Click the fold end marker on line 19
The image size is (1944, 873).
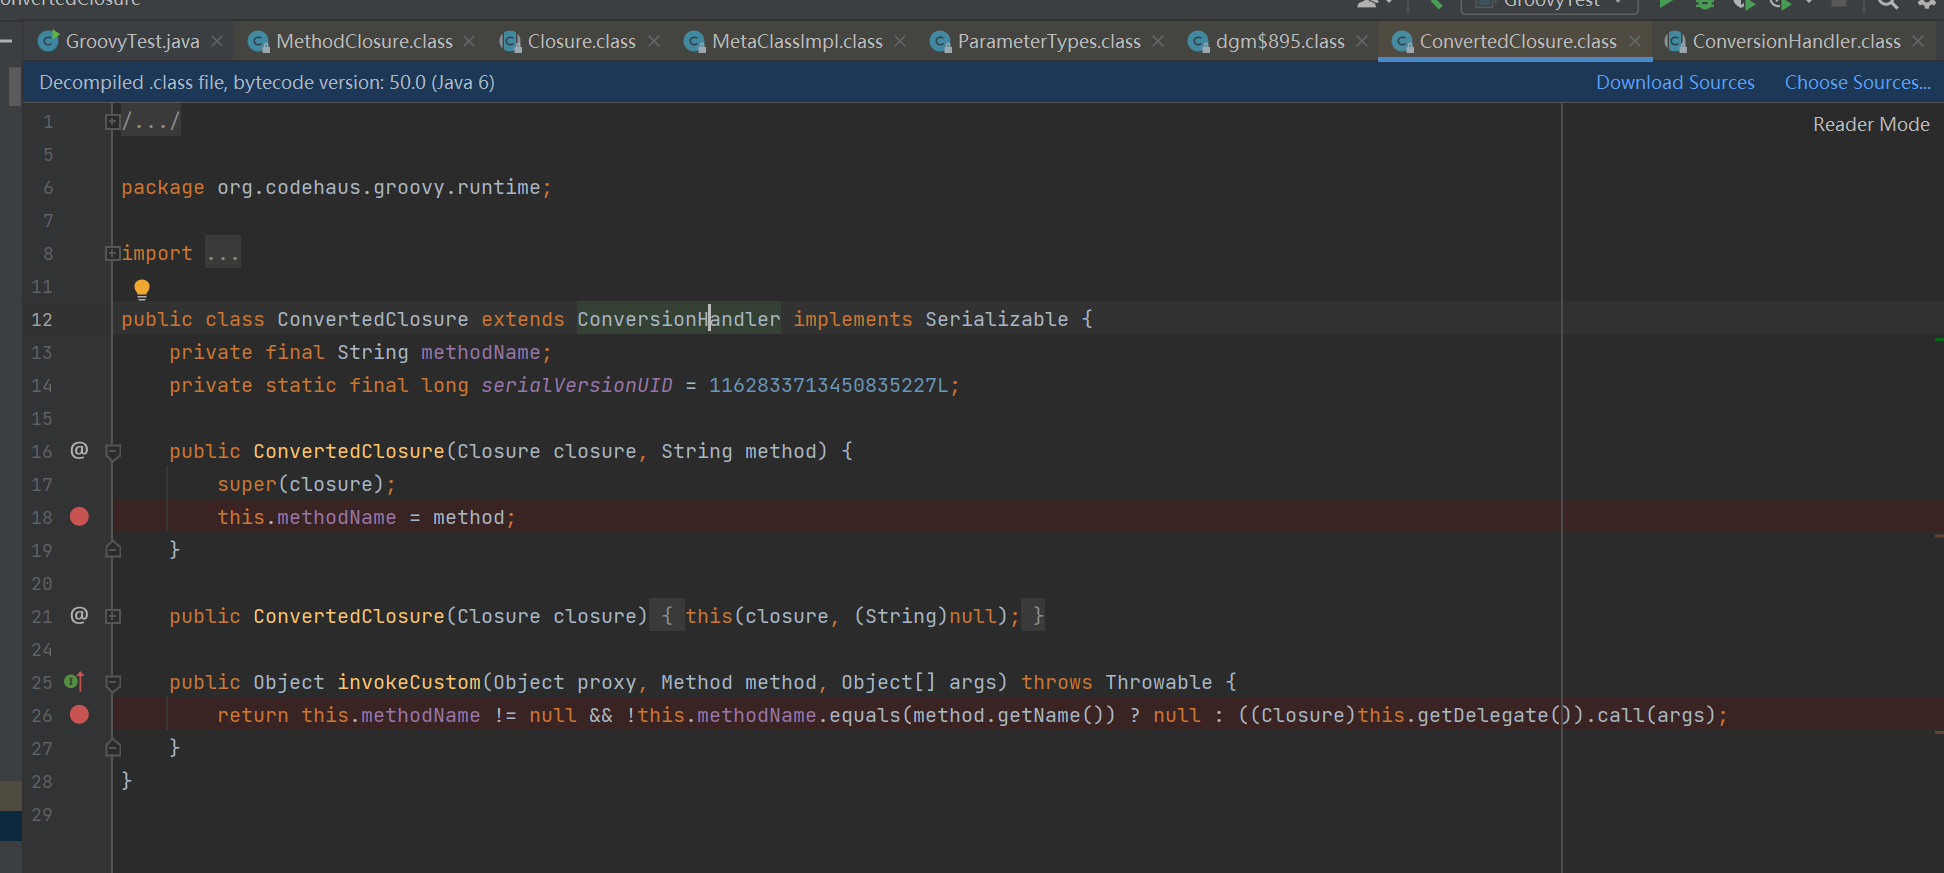pos(113,549)
